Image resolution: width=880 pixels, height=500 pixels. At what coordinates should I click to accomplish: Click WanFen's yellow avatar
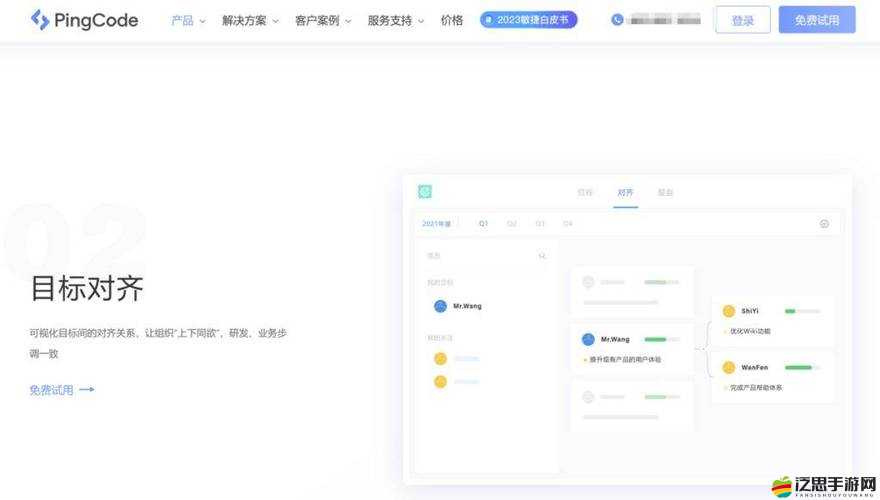point(728,368)
